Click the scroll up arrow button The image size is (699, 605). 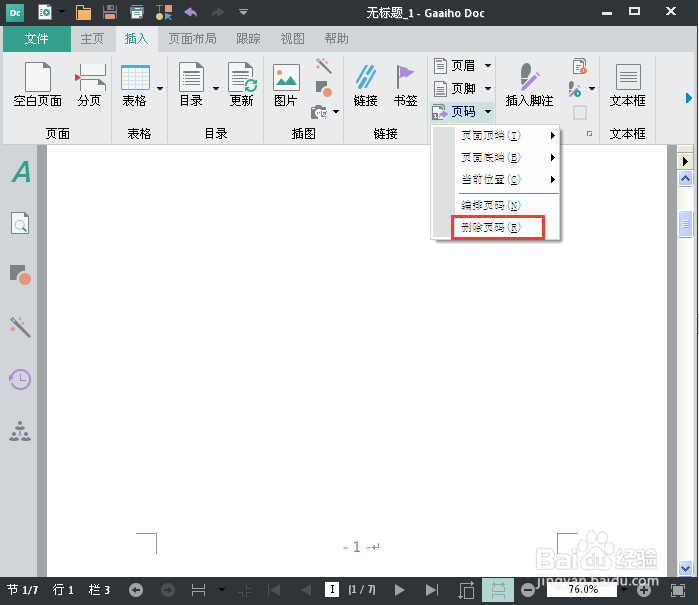(x=685, y=179)
